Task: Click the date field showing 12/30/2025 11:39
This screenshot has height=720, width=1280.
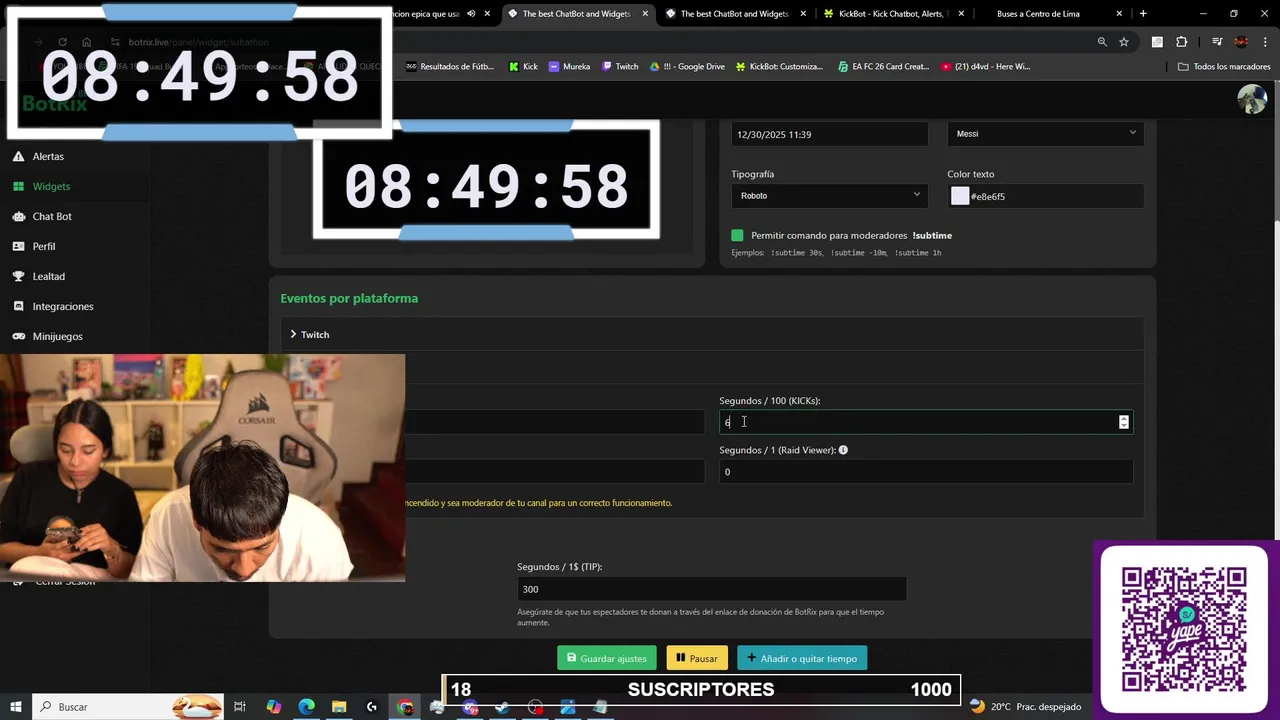Action: coord(829,134)
